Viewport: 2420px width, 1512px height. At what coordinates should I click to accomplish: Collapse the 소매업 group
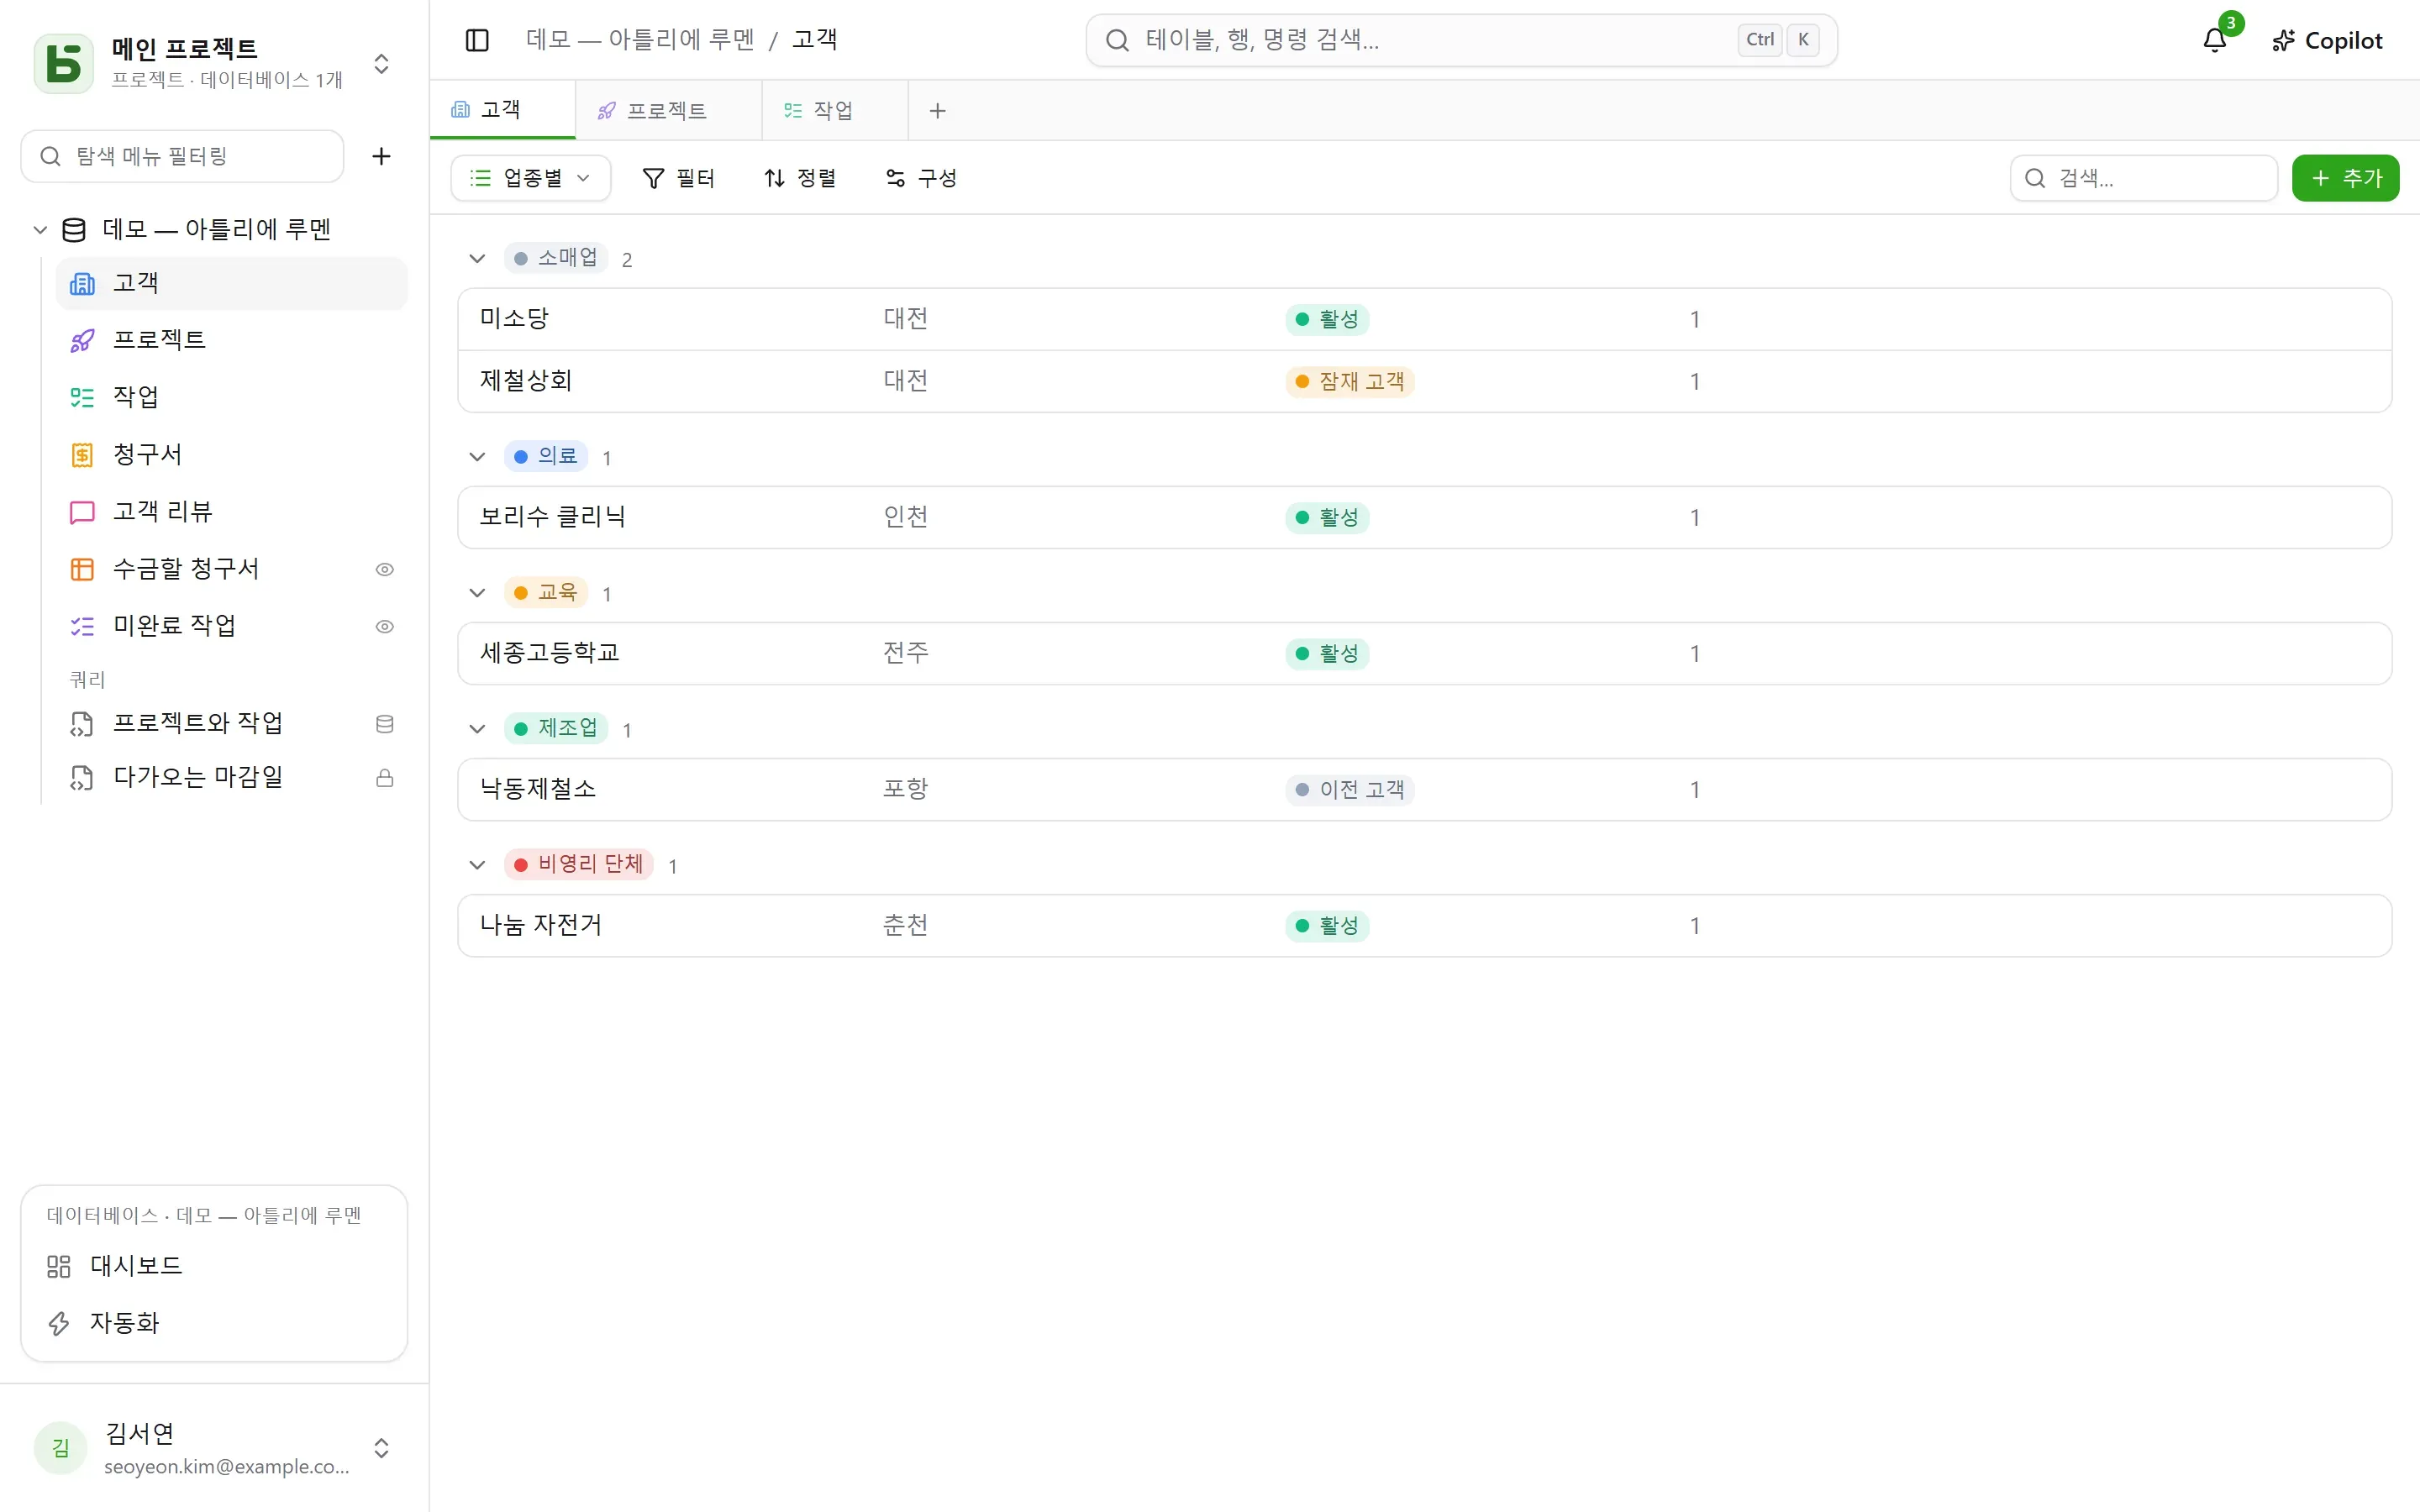click(x=477, y=259)
